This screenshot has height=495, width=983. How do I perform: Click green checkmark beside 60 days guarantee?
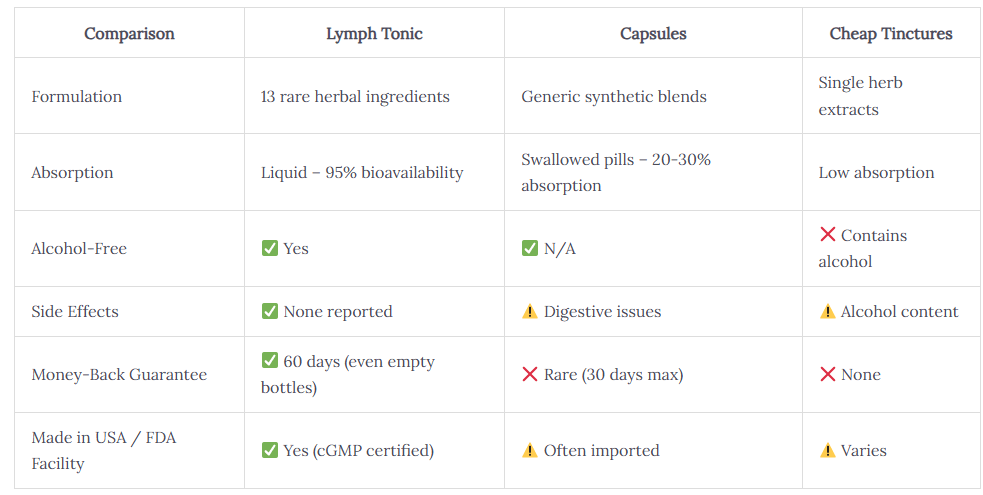[x=270, y=360]
